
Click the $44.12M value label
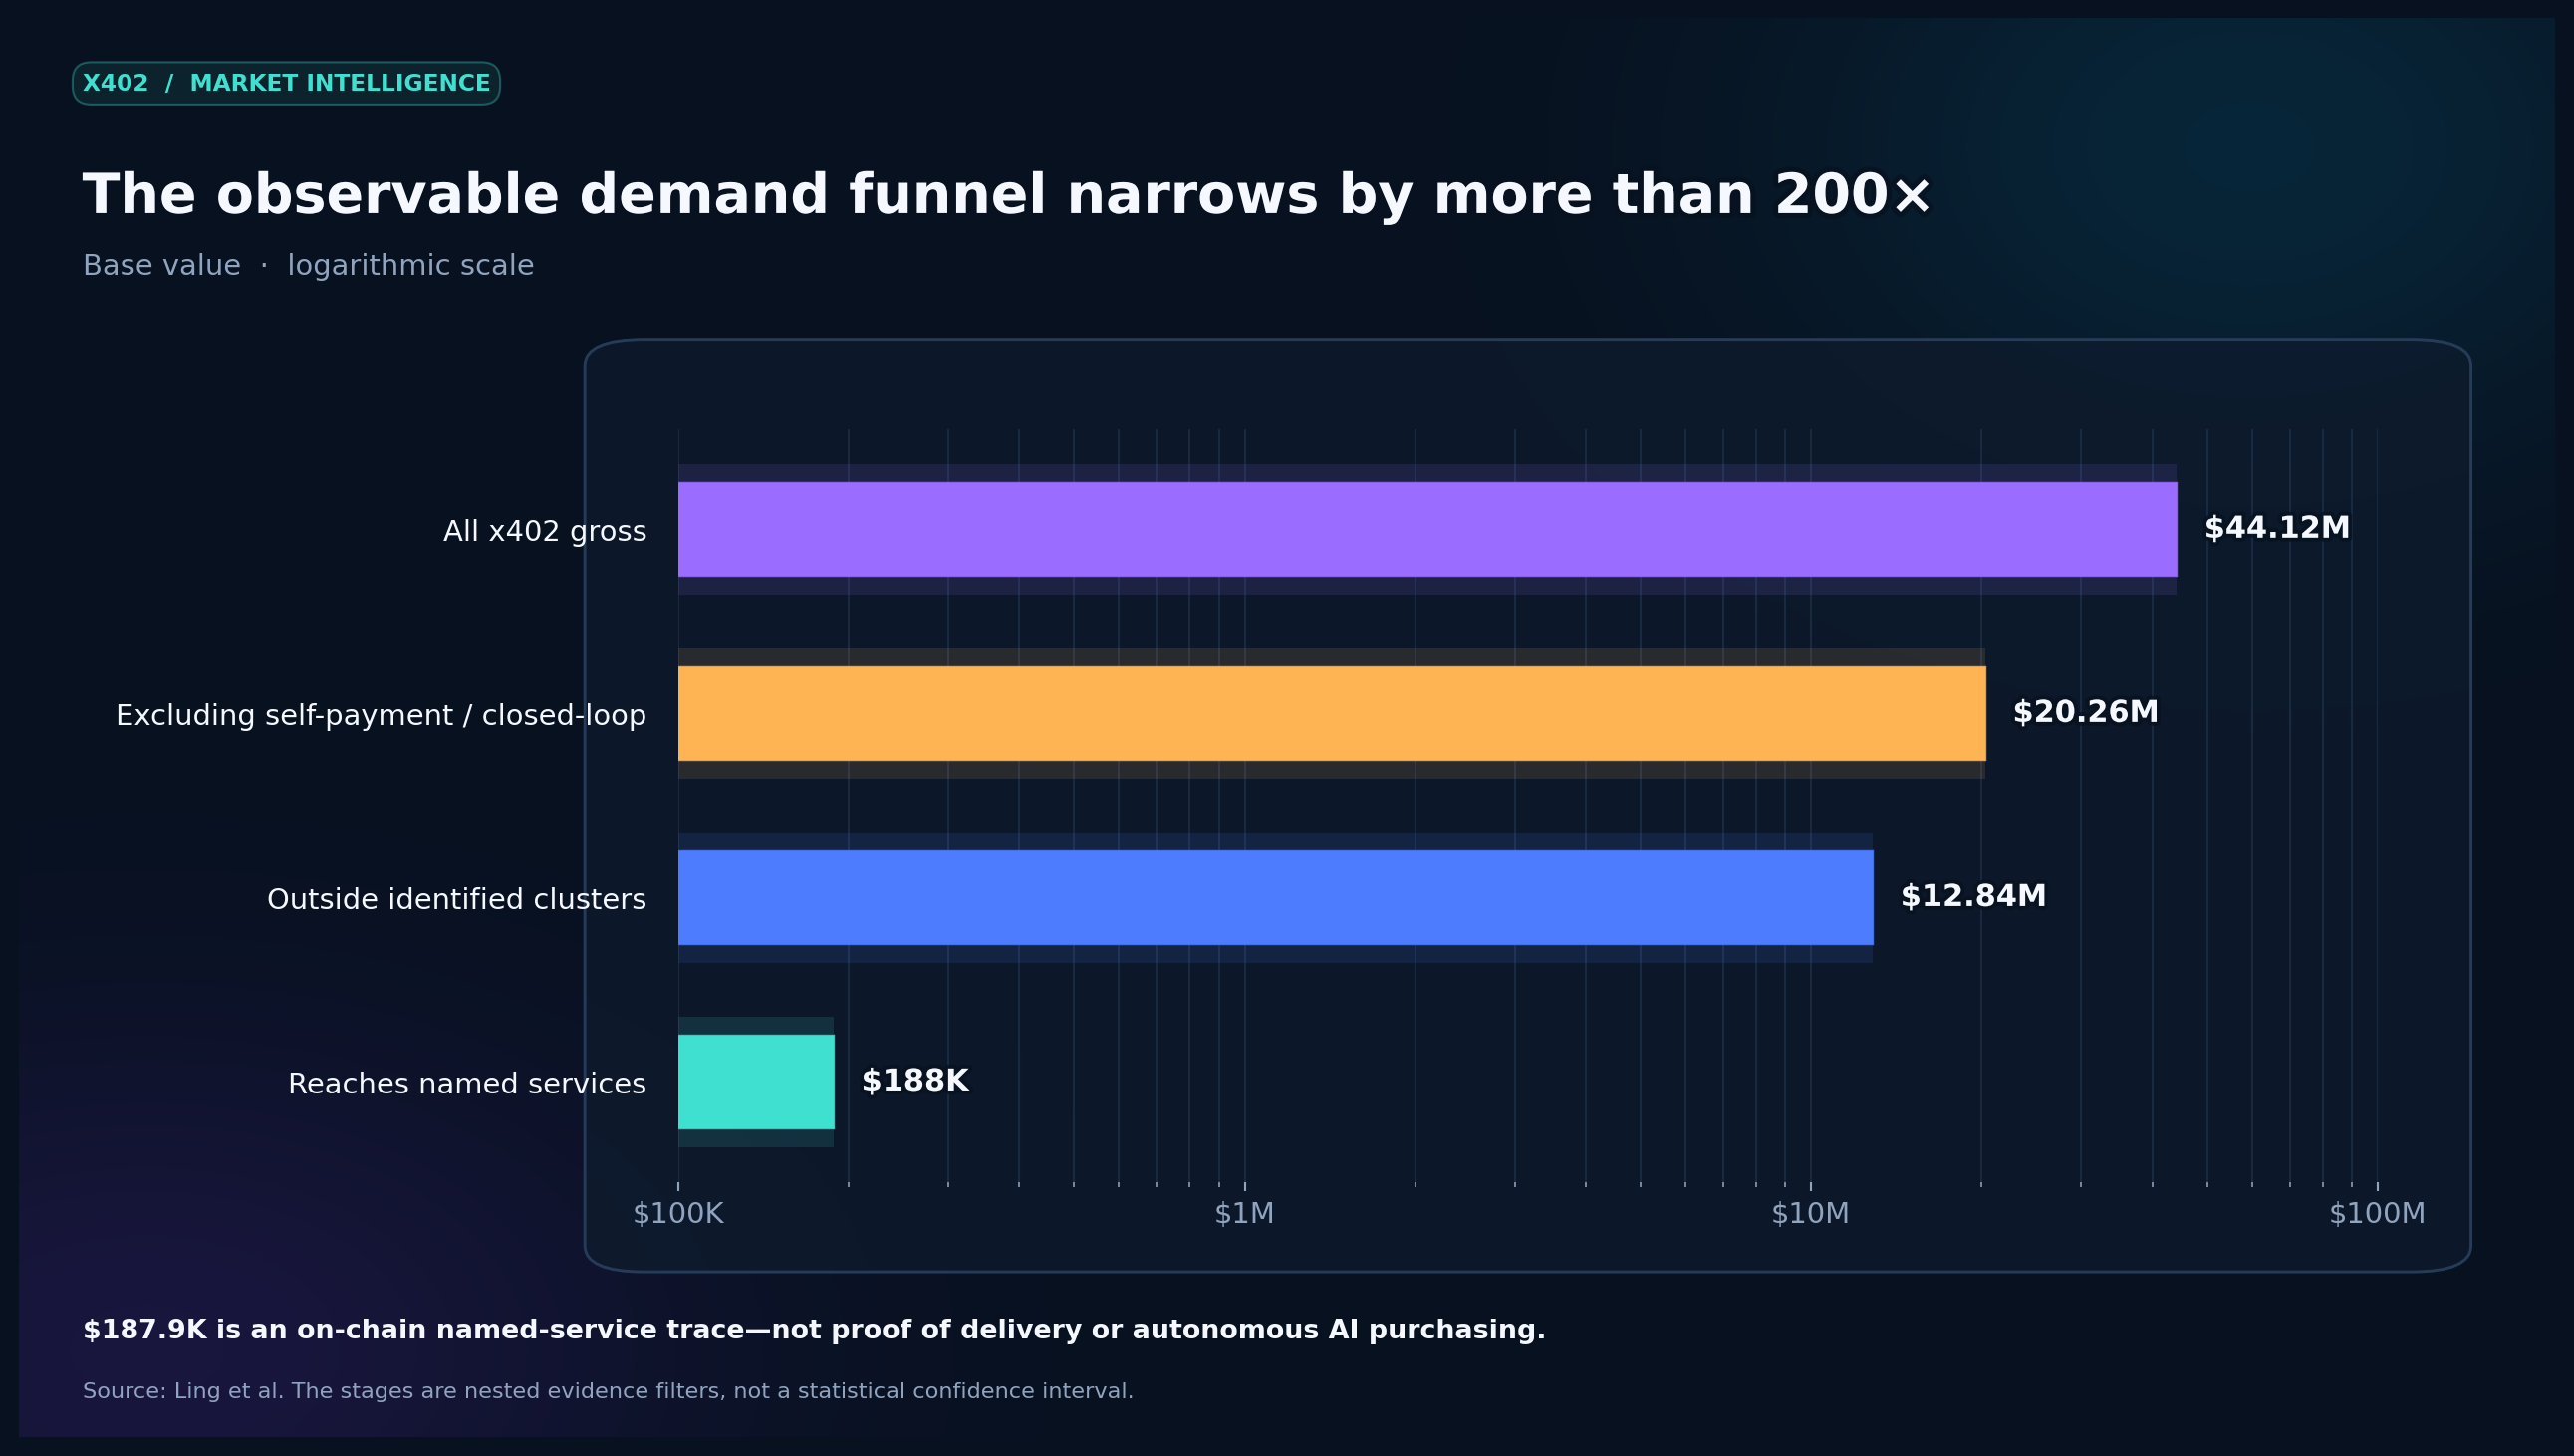click(x=2277, y=528)
